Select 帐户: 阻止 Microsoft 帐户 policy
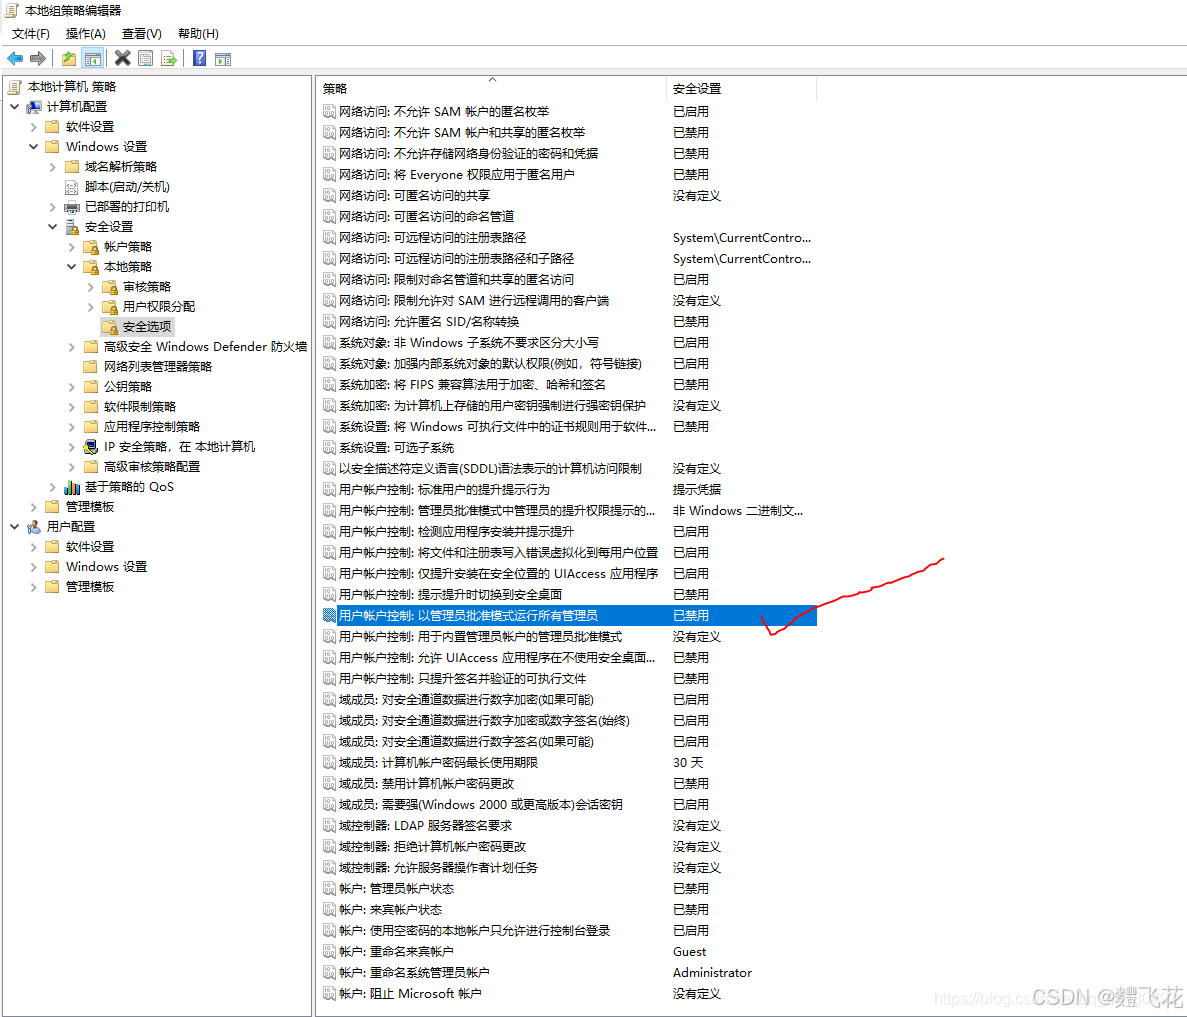 (x=410, y=994)
